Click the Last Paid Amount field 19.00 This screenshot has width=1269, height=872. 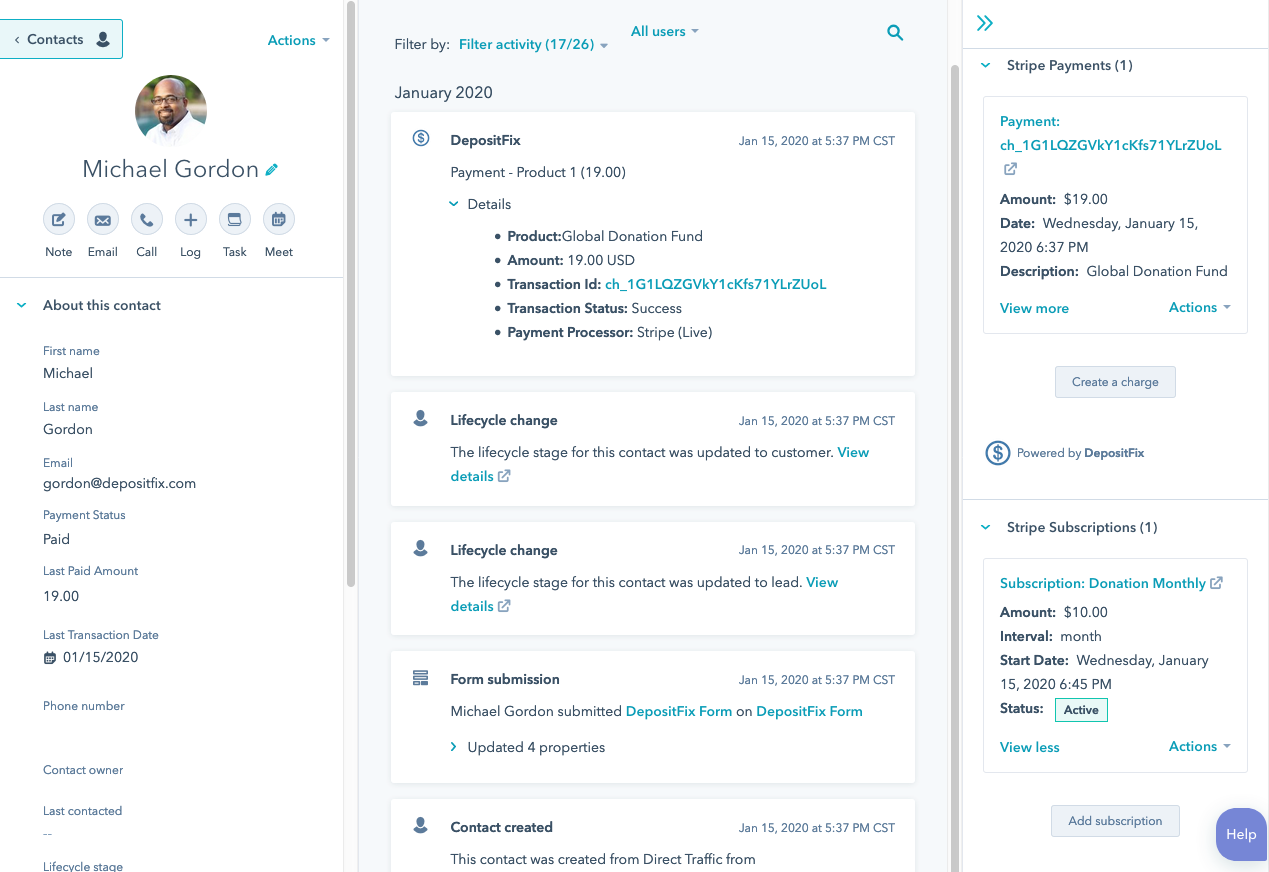[61, 596]
